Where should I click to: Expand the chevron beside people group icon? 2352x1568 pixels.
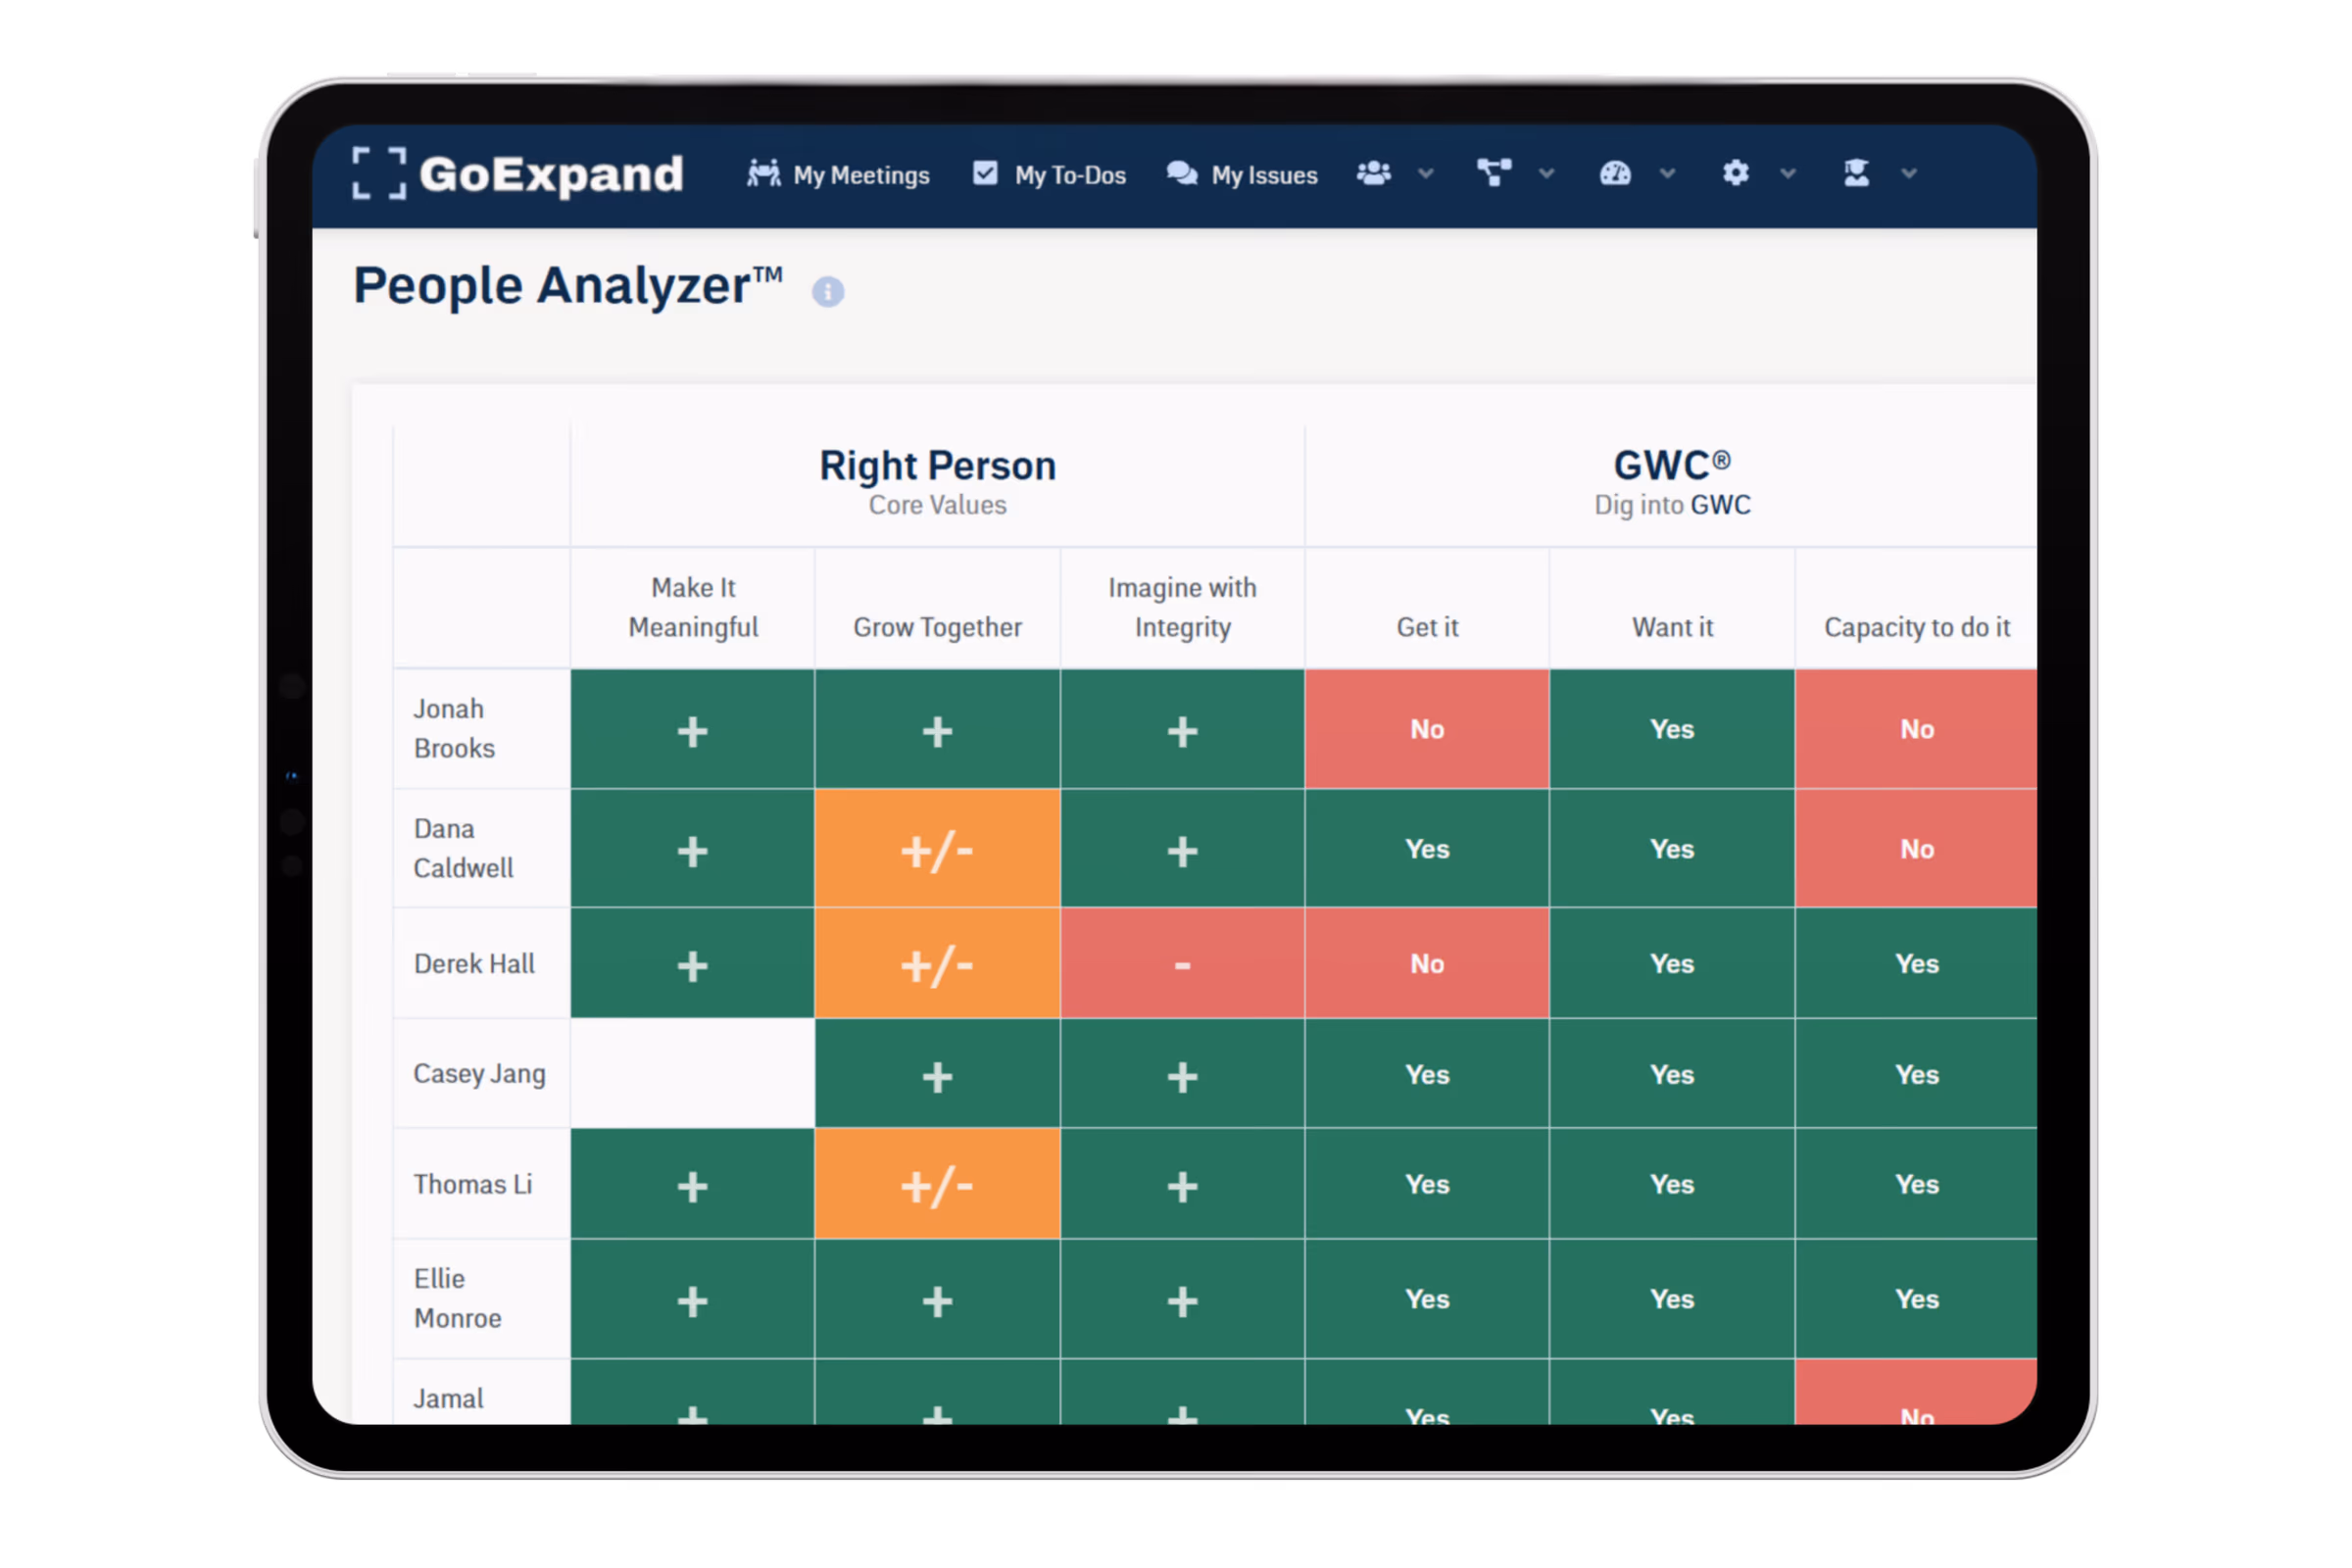tap(1426, 174)
